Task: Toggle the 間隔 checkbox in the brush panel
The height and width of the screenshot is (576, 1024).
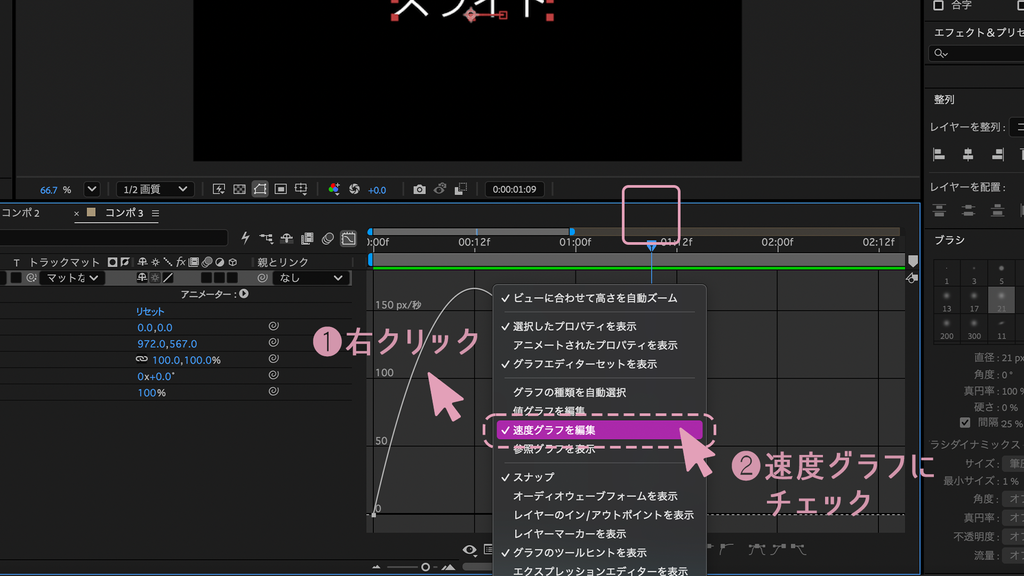Action: pos(965,423)
